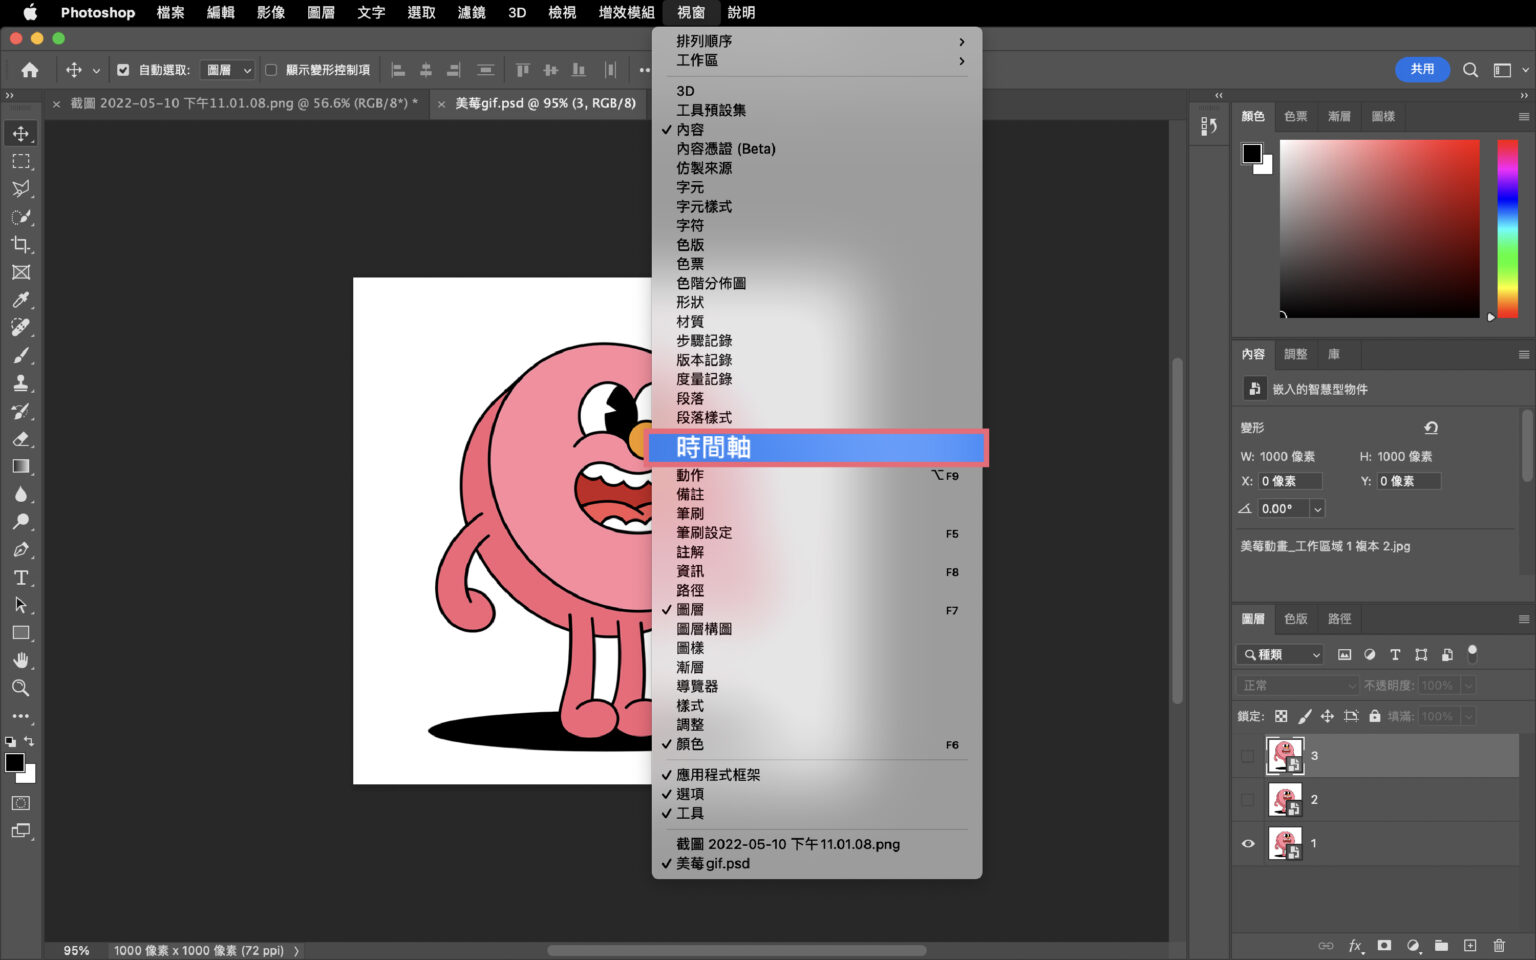Open the 圖層 auto-select dropdown

[228, 70]
